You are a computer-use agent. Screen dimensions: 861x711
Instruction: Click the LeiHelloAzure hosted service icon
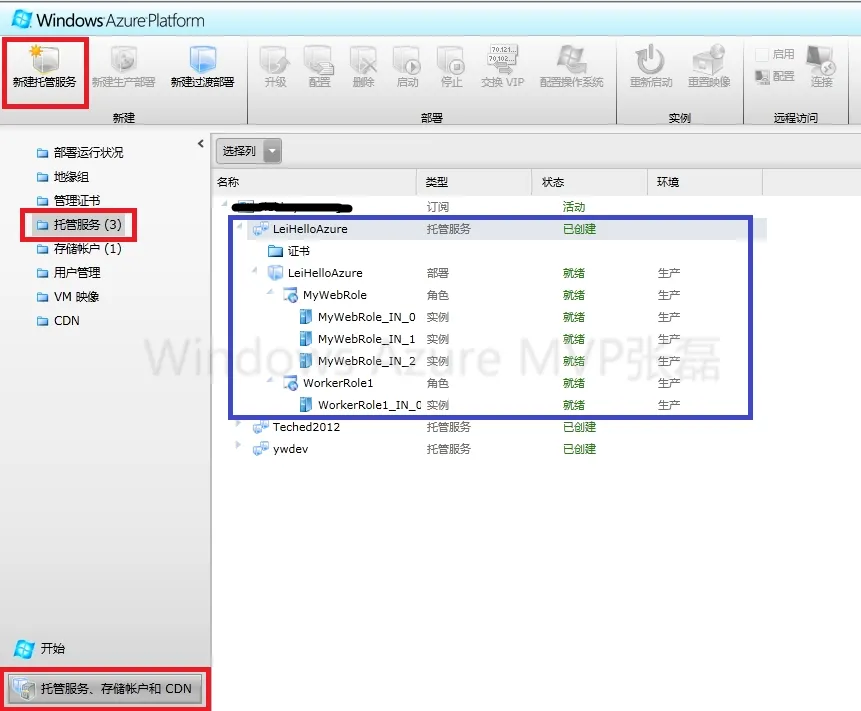[260, 229]
